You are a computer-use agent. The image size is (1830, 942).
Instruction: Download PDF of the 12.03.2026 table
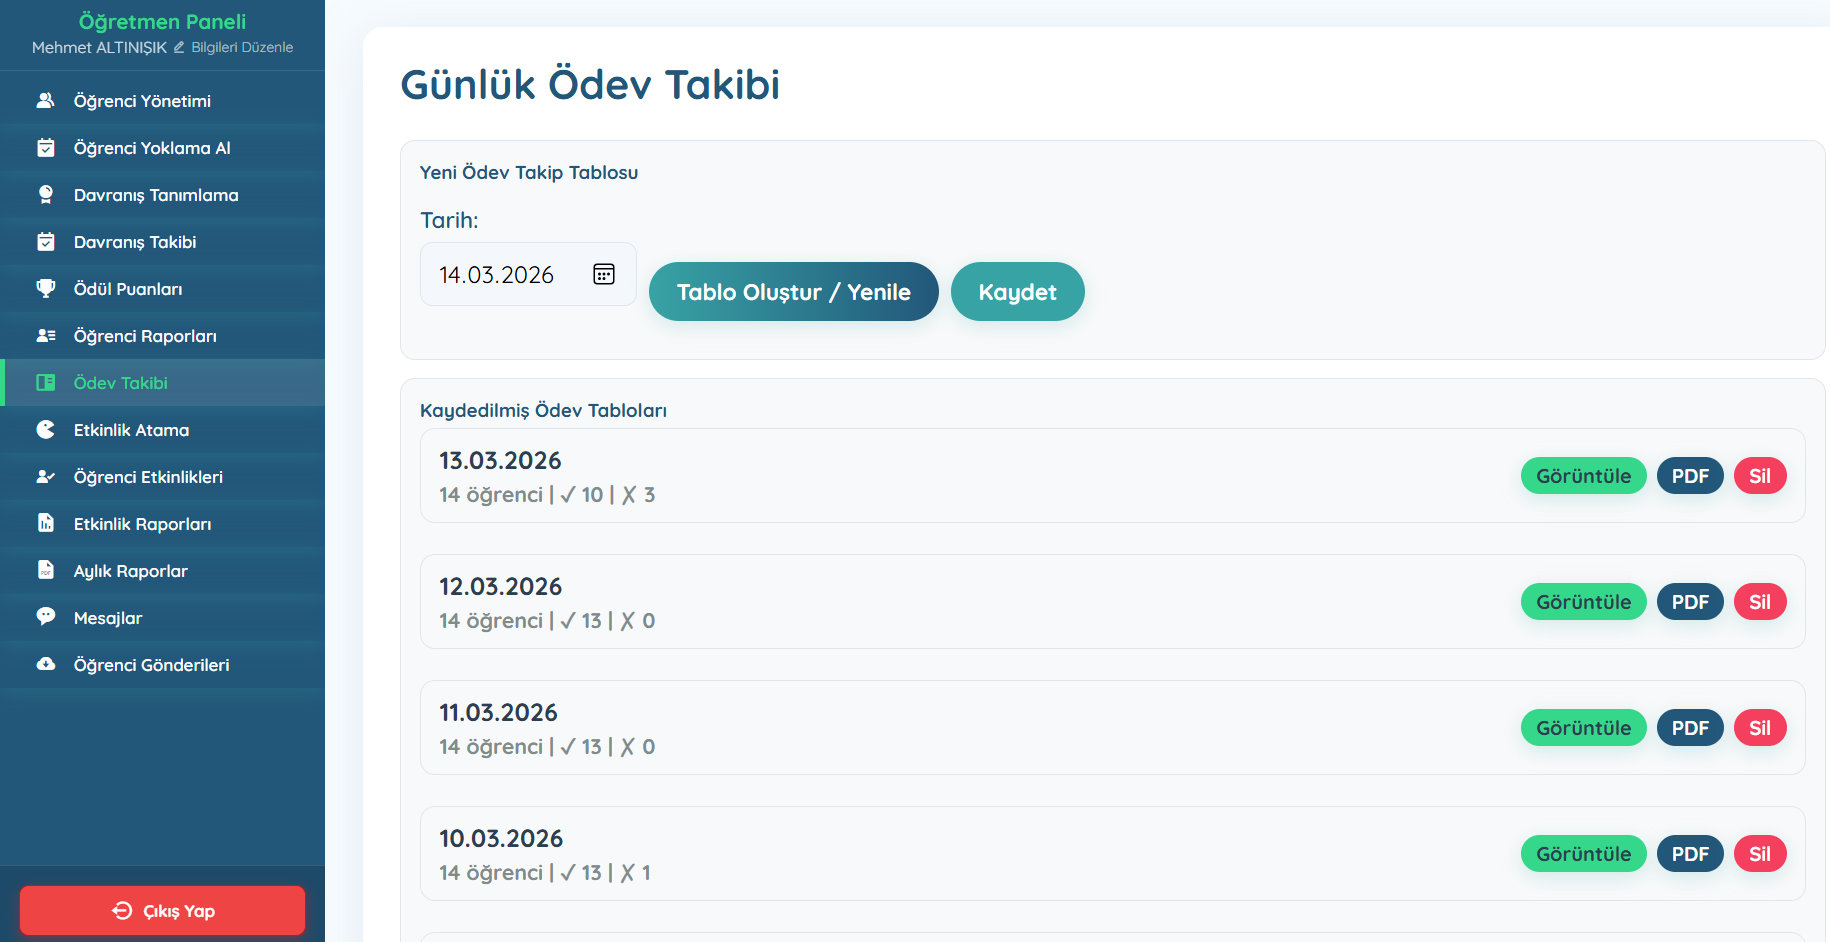click(1690, 601)
